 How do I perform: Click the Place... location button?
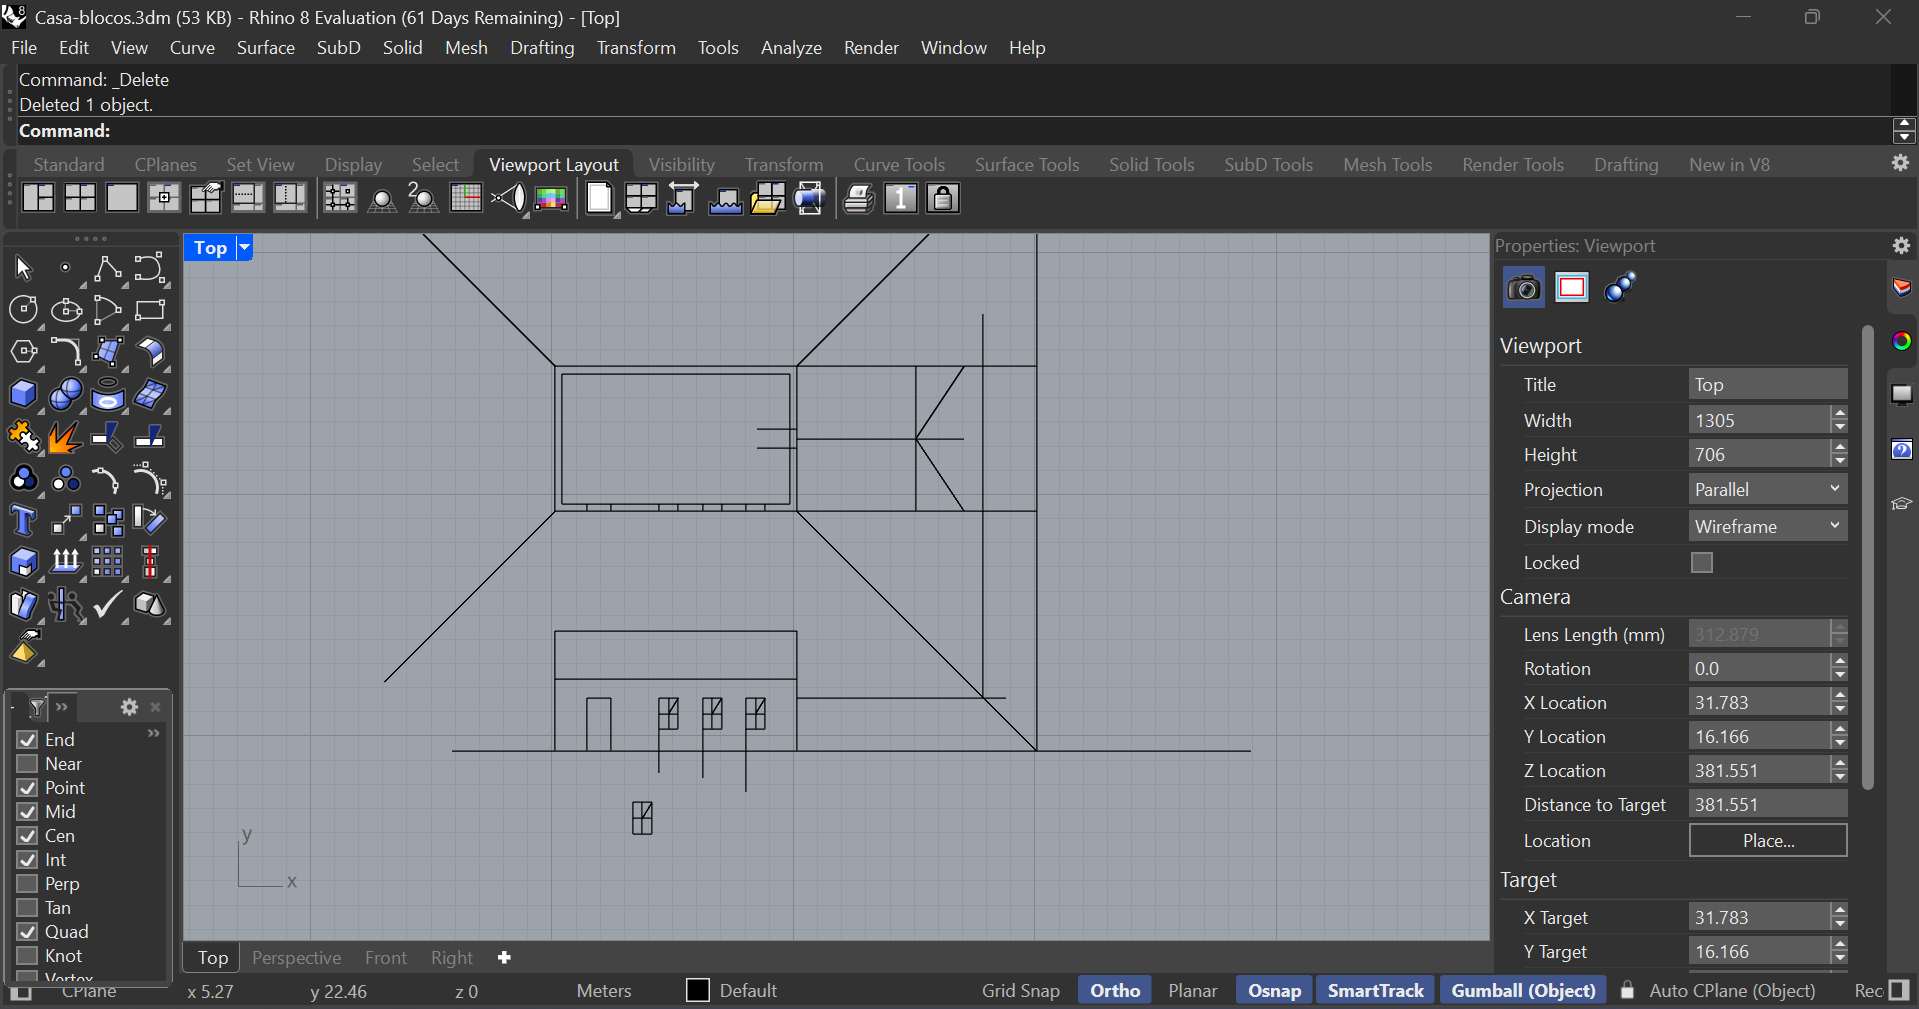[1767, 841]
